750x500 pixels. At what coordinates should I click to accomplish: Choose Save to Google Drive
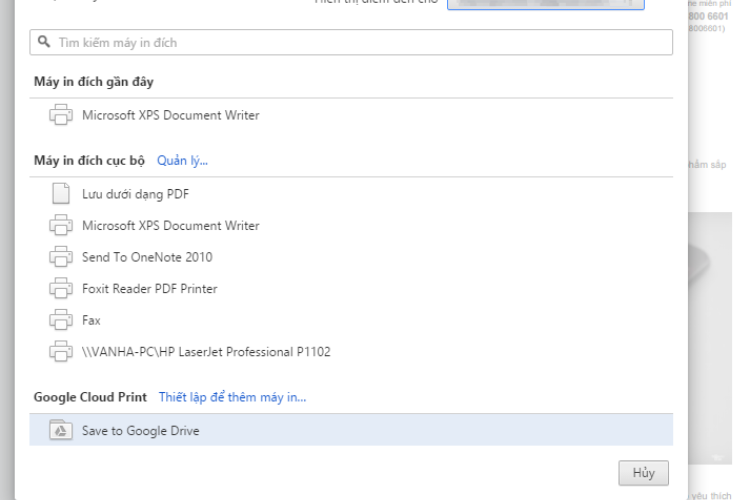click(351, 430)
